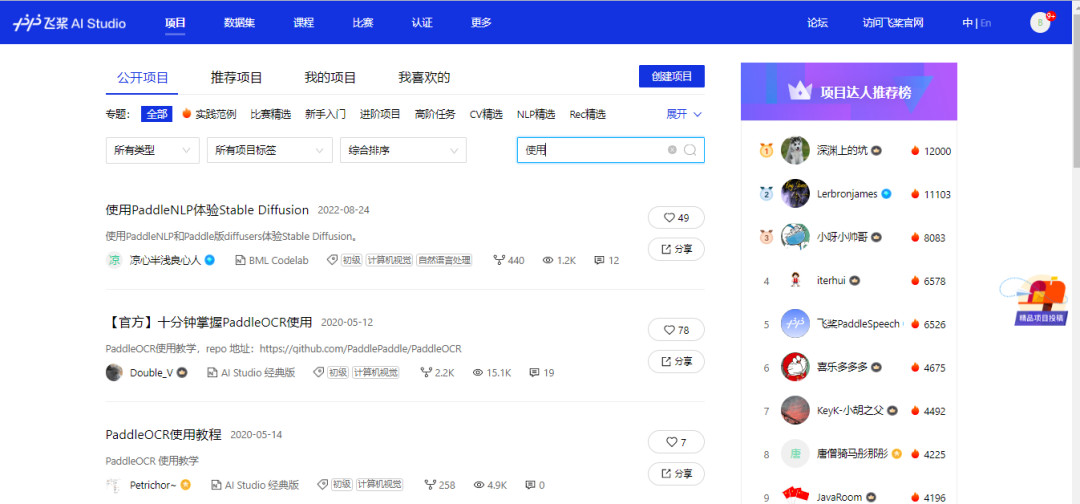Click the comment icon showing 12
This screenshot has height=504, width=1080.
coord(599,260)
